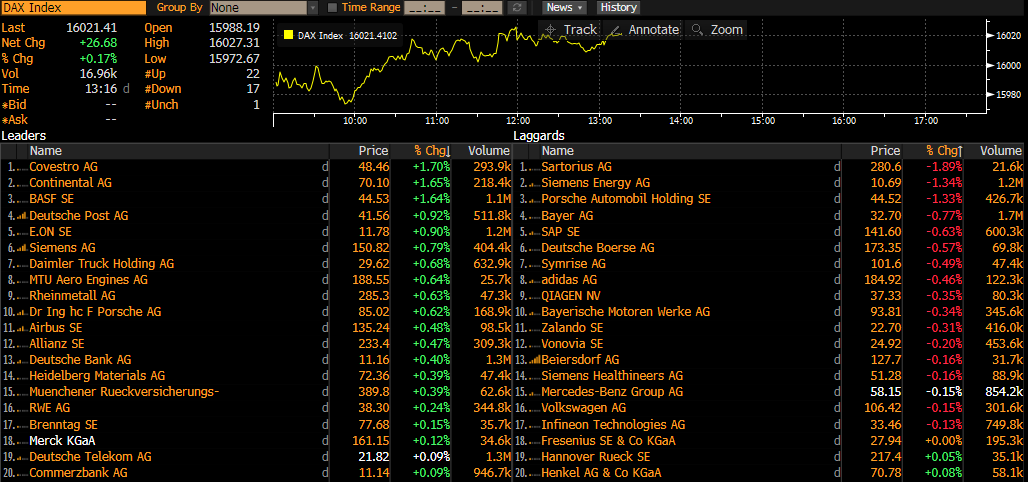Click the refresh icon beside time range
This screenshot has width=1028, height=482.
tap(518, 7)
